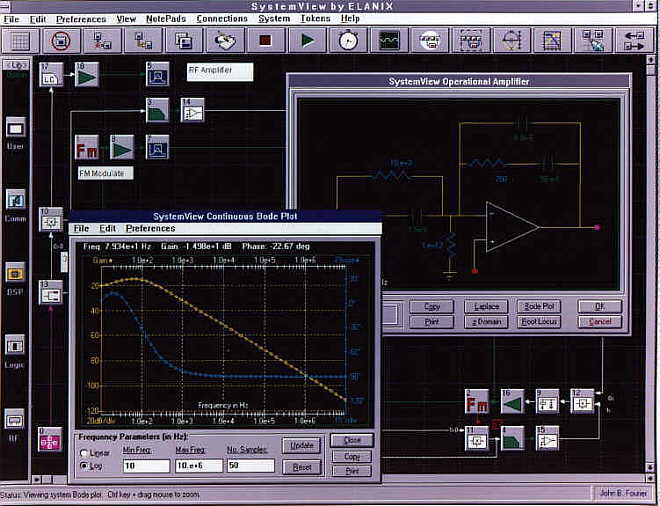Viewport: 660px width, 506px height.
Task: Select the Logic token library icon
Action: (x=16, y=346)
